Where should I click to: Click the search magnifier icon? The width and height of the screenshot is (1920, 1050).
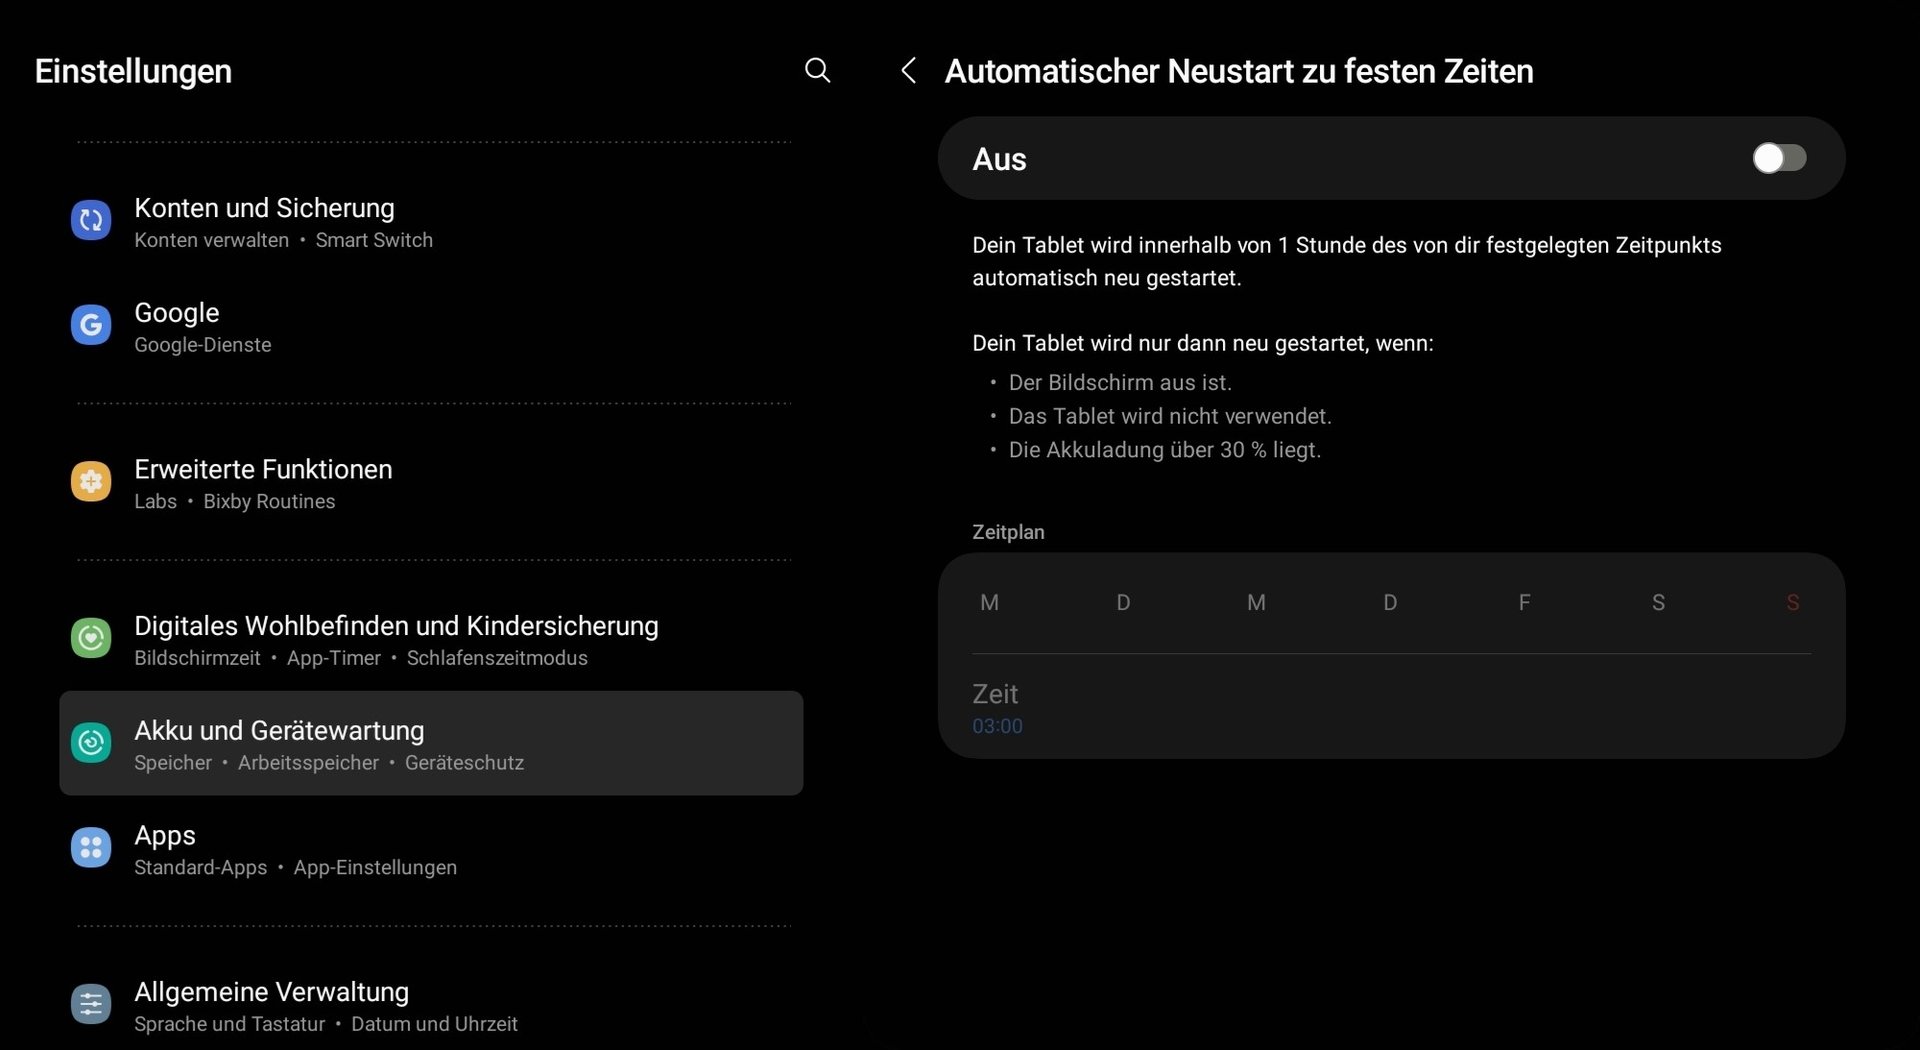click(817, 70)
